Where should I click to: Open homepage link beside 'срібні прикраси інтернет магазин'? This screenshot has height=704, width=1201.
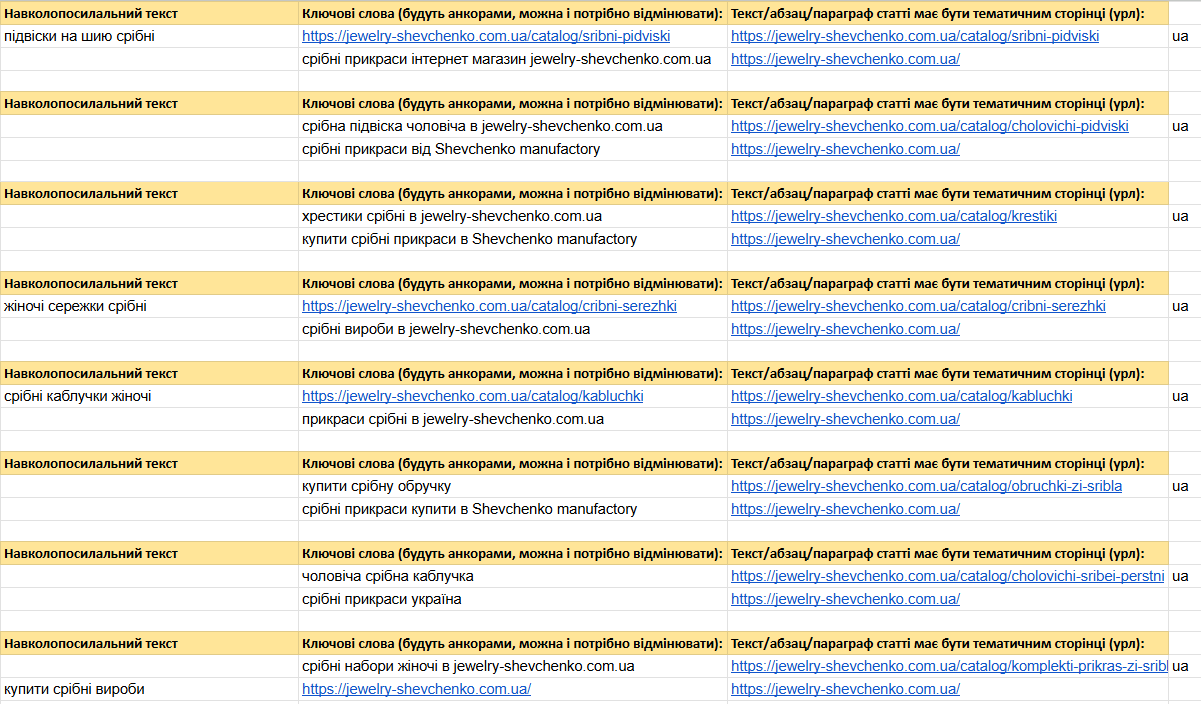click(845, 59)
